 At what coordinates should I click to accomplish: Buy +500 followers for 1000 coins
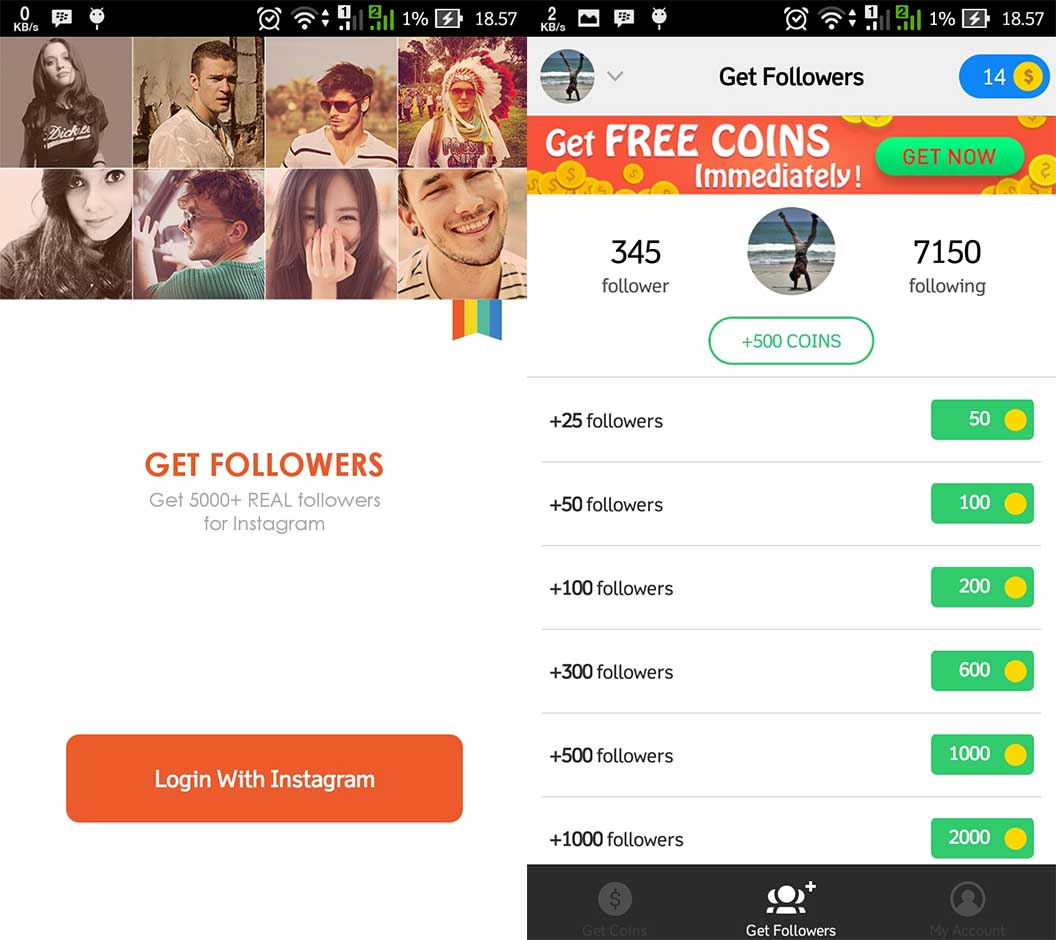[x=982, y=754]
